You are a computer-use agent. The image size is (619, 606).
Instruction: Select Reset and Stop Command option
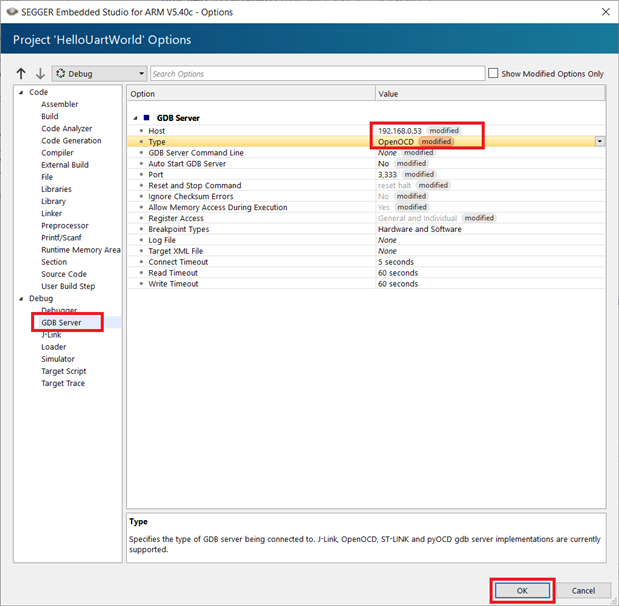[366, 186]
